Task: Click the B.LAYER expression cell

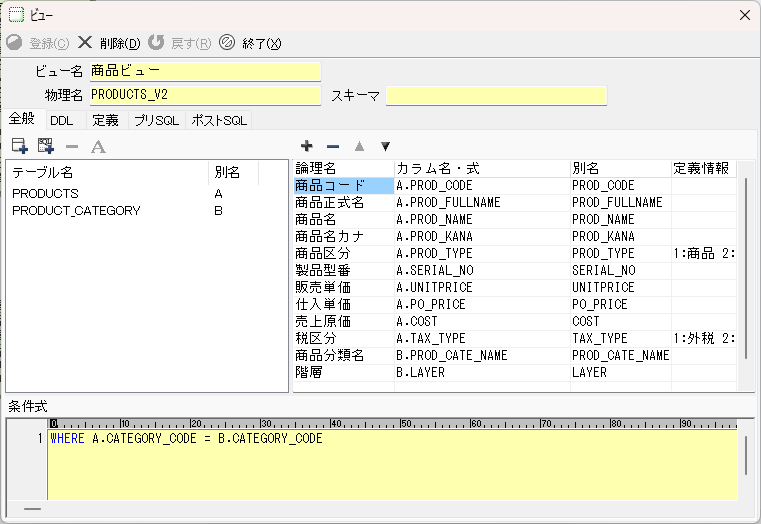Action: [482, 372]
